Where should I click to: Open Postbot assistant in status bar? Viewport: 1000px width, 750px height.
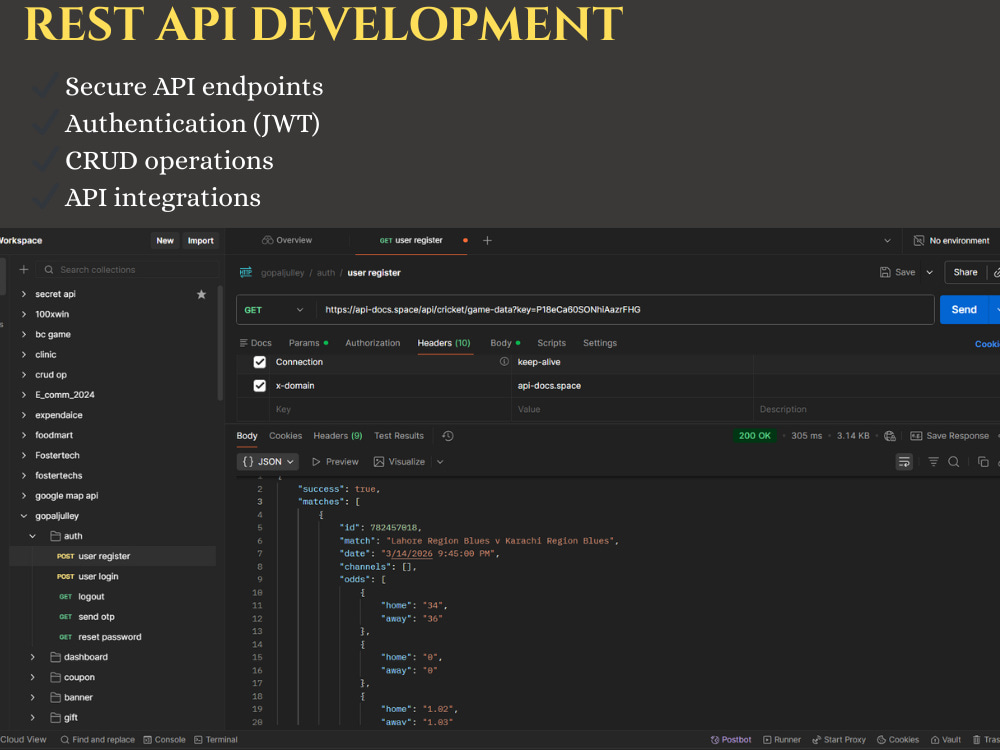(x=731, y=740)
